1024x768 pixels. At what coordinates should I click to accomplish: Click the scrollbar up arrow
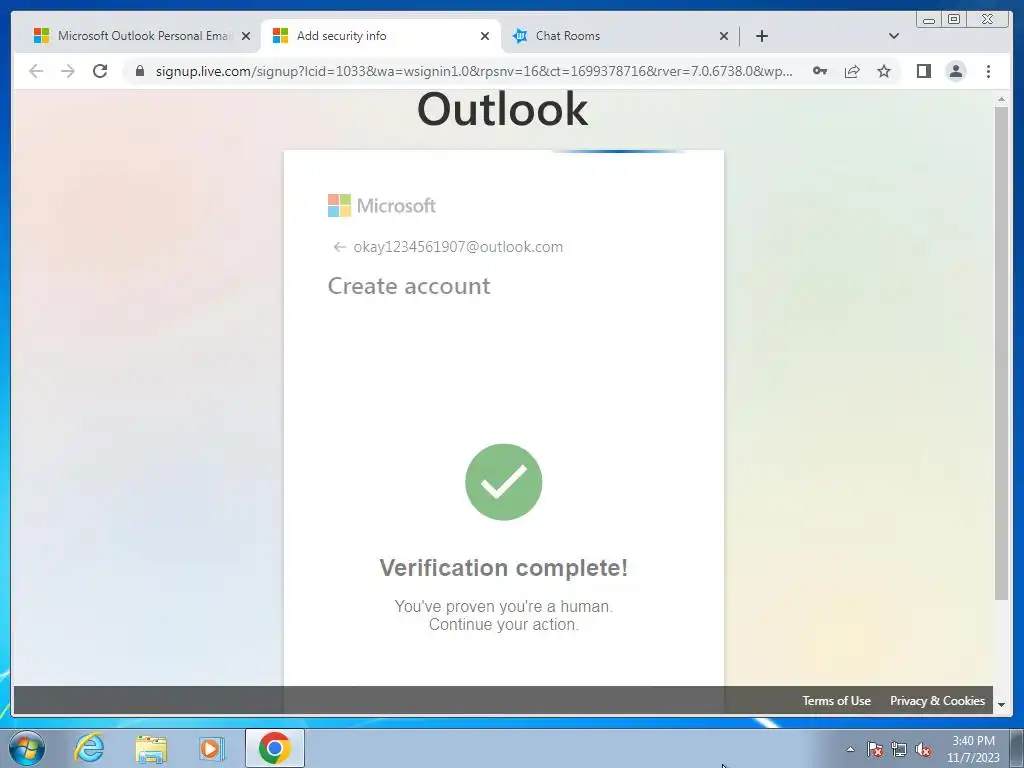tap(1001, 99)
